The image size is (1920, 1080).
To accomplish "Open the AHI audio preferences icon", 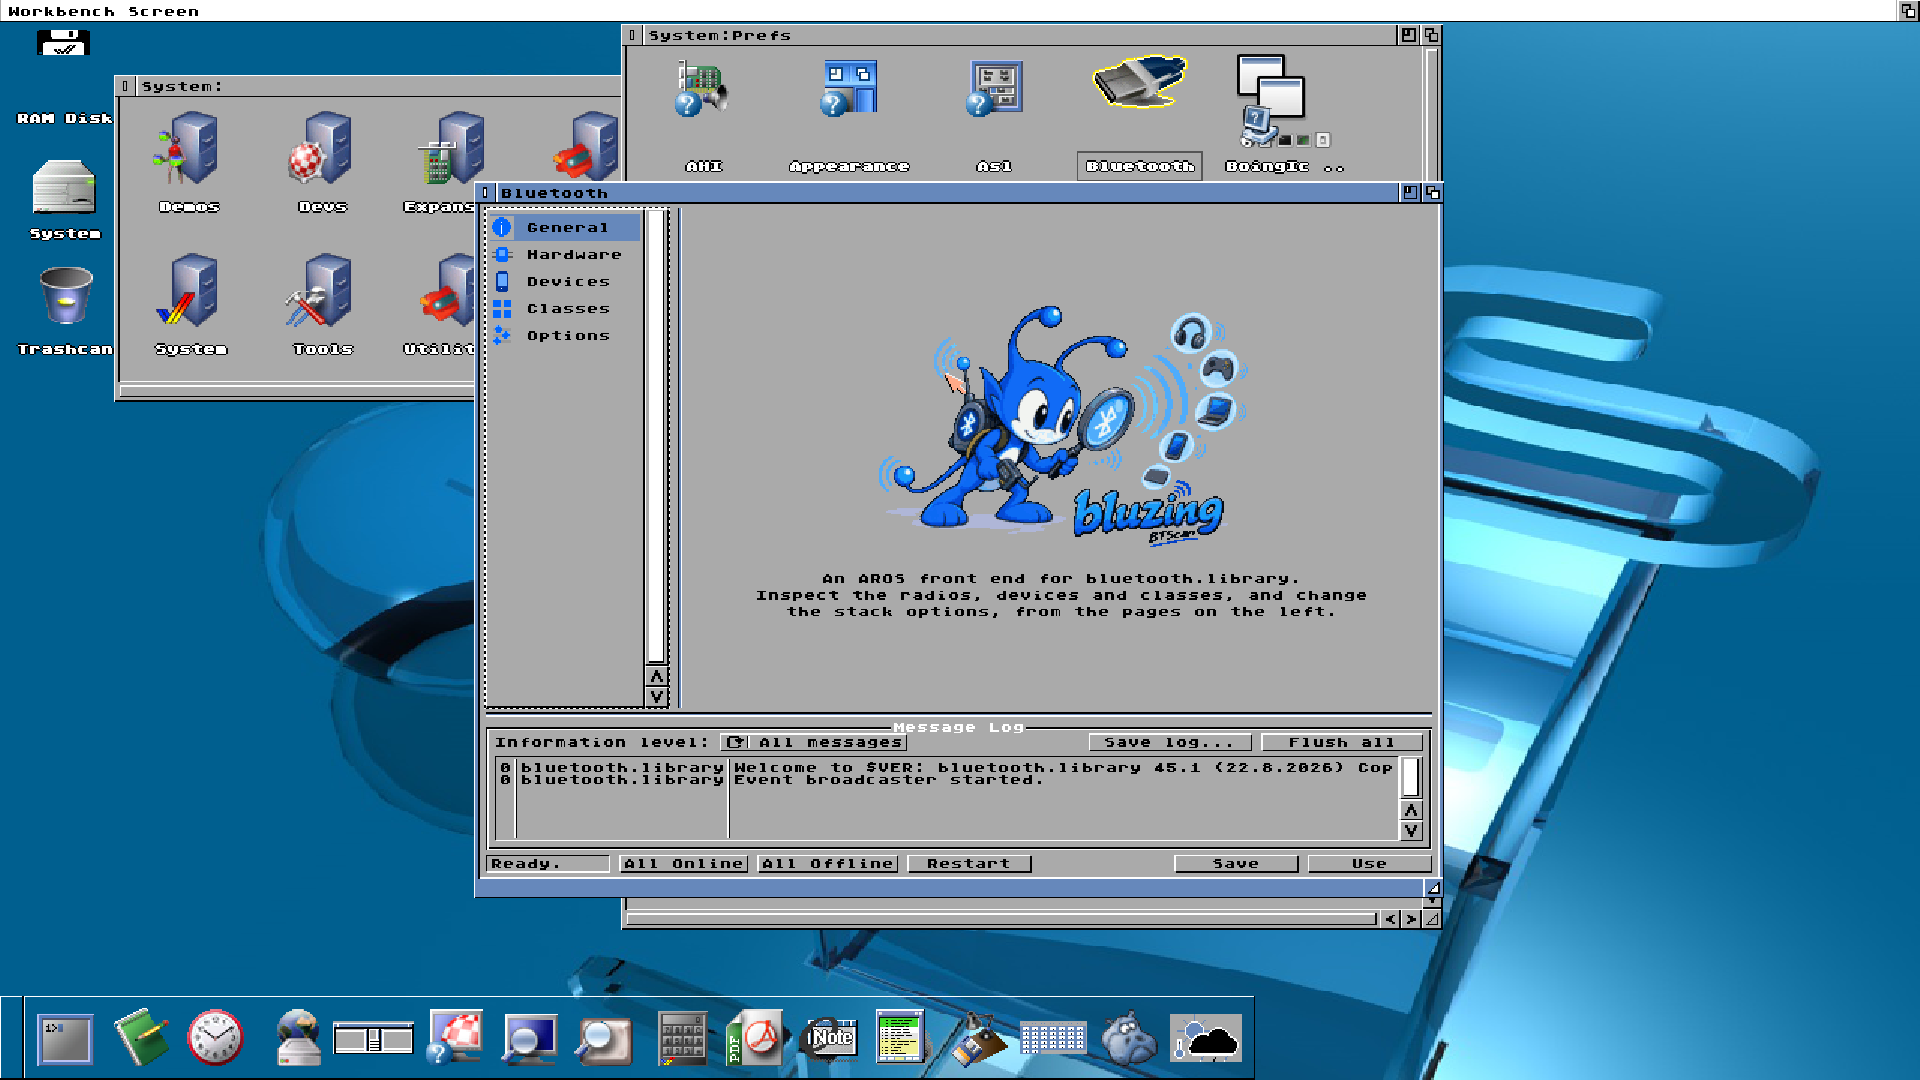I will (704, 90).
